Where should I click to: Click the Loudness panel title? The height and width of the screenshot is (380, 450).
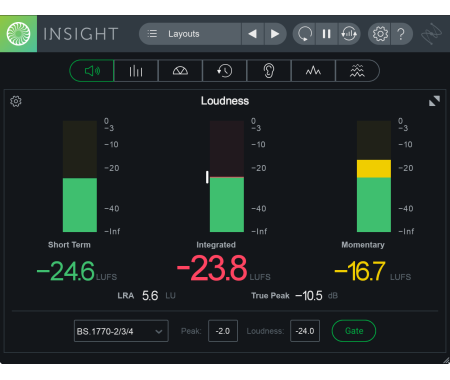click(x=225, y=101)
